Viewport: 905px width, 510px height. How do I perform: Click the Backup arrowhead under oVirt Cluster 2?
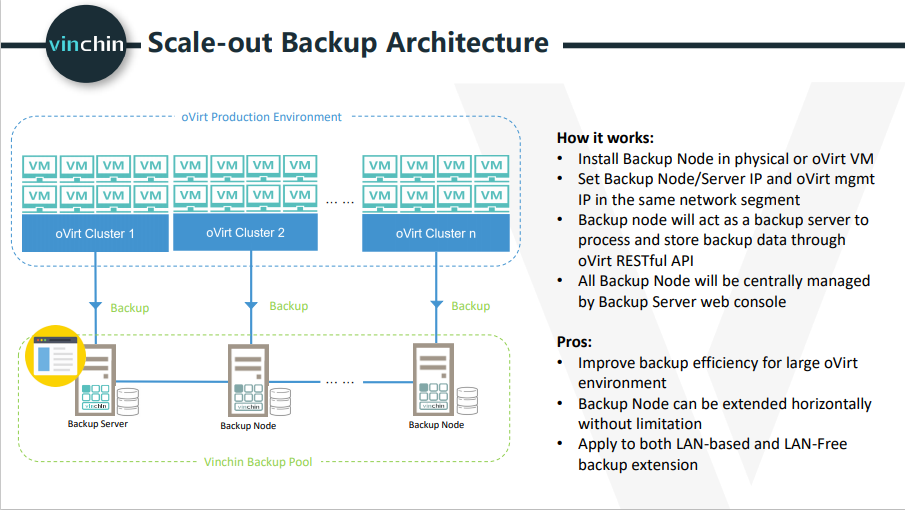click(x=251, y=305)
